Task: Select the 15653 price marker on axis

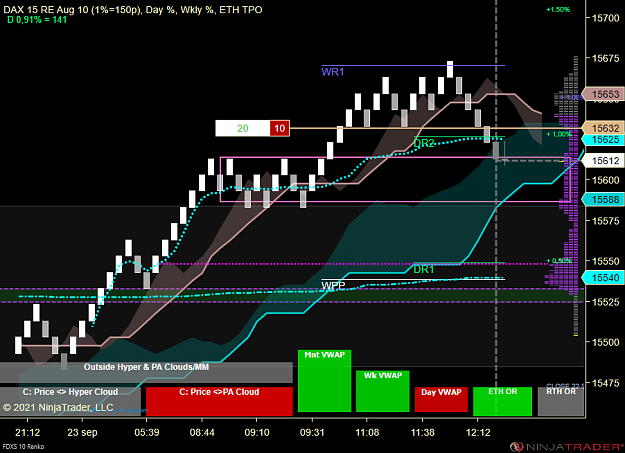Action: [x=603, y=94]
